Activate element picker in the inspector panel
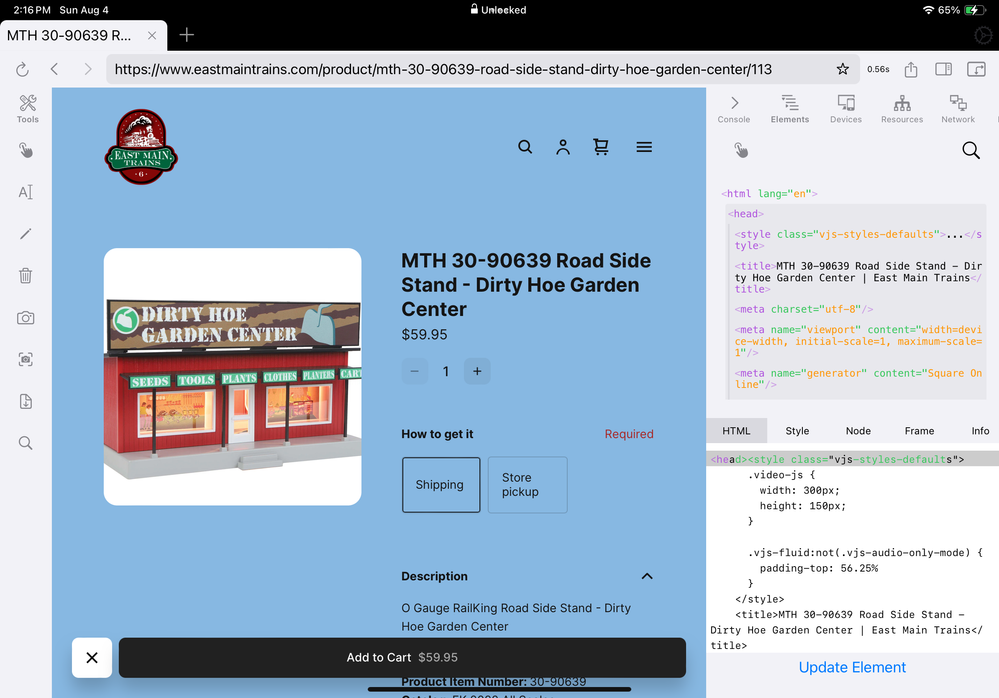Screen dimensions: 999x698 tap(740, 150)
